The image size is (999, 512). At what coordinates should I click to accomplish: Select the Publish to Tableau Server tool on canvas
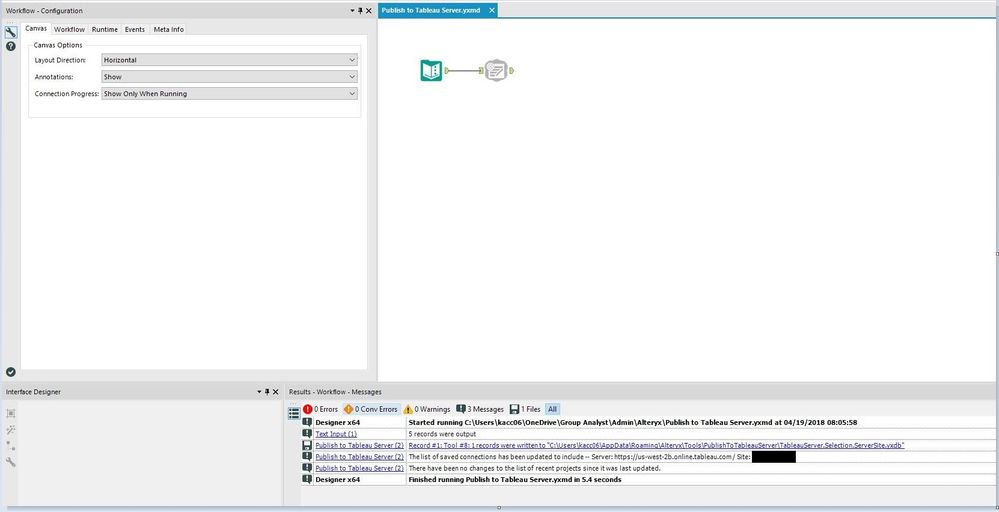(x=496, y=70)
